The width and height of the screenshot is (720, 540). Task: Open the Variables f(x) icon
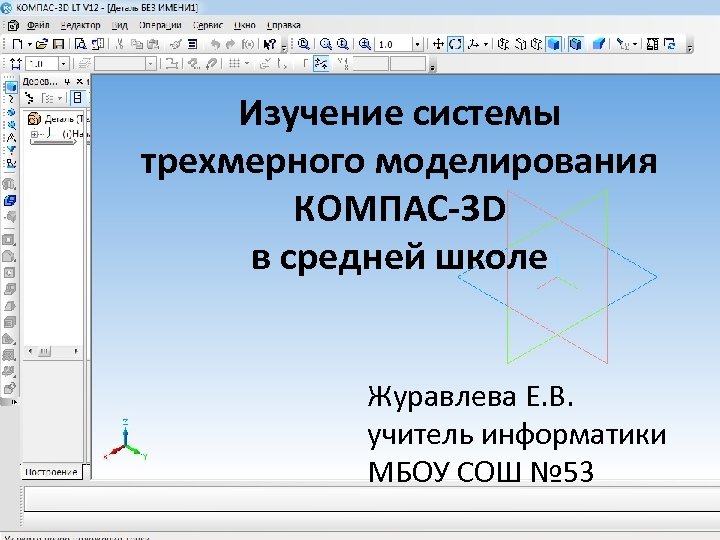click(248, 44)
